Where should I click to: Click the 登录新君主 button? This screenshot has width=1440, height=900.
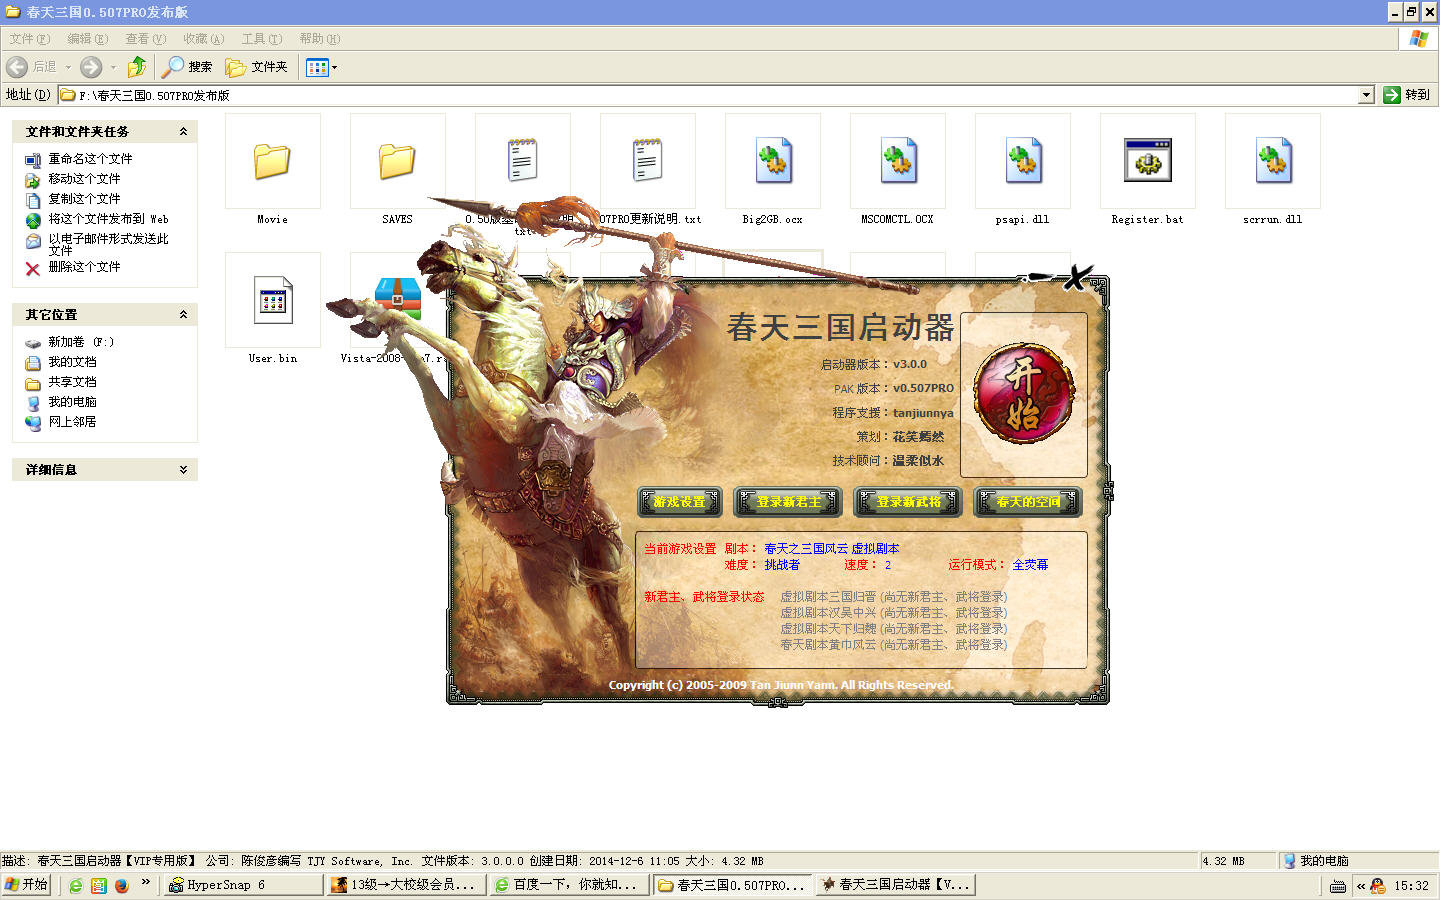[x=788, y=502]
